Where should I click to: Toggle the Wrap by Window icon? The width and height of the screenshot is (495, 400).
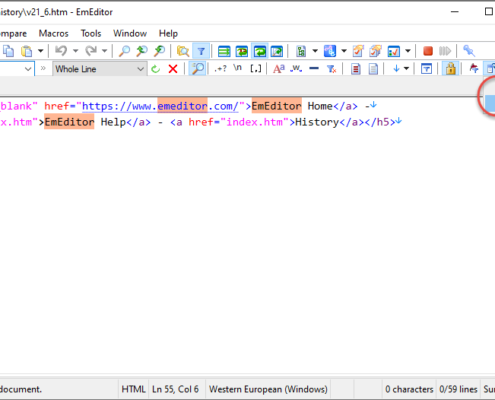(x=260, y=51)
